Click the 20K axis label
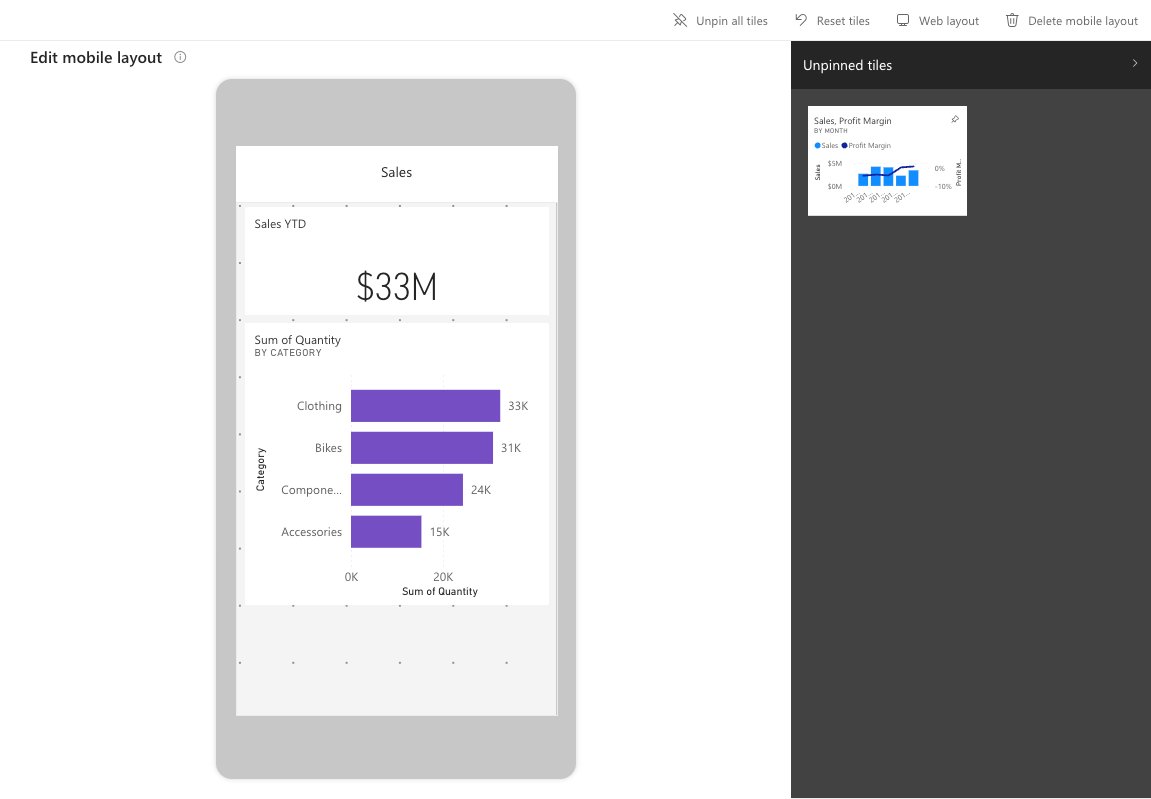 (443, 577)
